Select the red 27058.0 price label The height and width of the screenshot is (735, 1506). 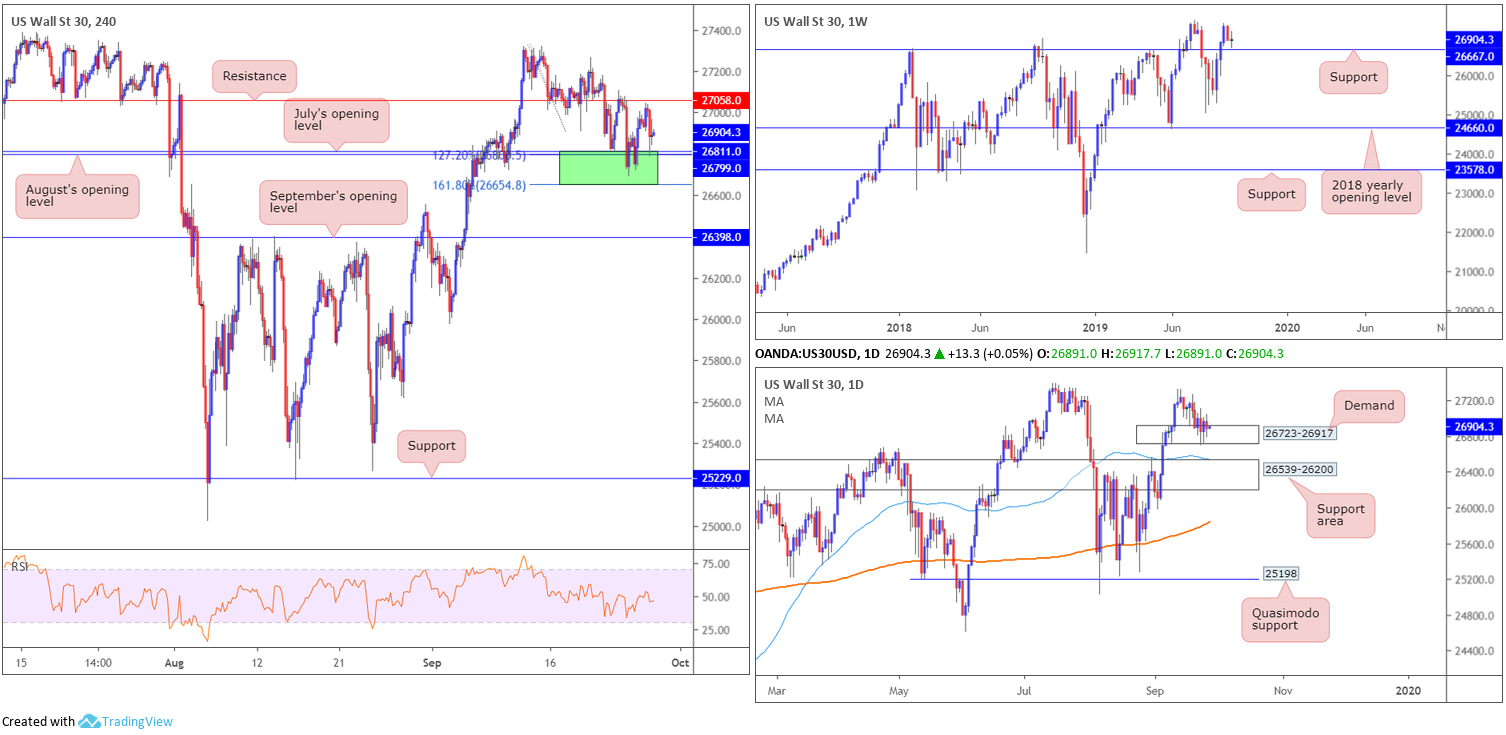(x=719, y=101)
